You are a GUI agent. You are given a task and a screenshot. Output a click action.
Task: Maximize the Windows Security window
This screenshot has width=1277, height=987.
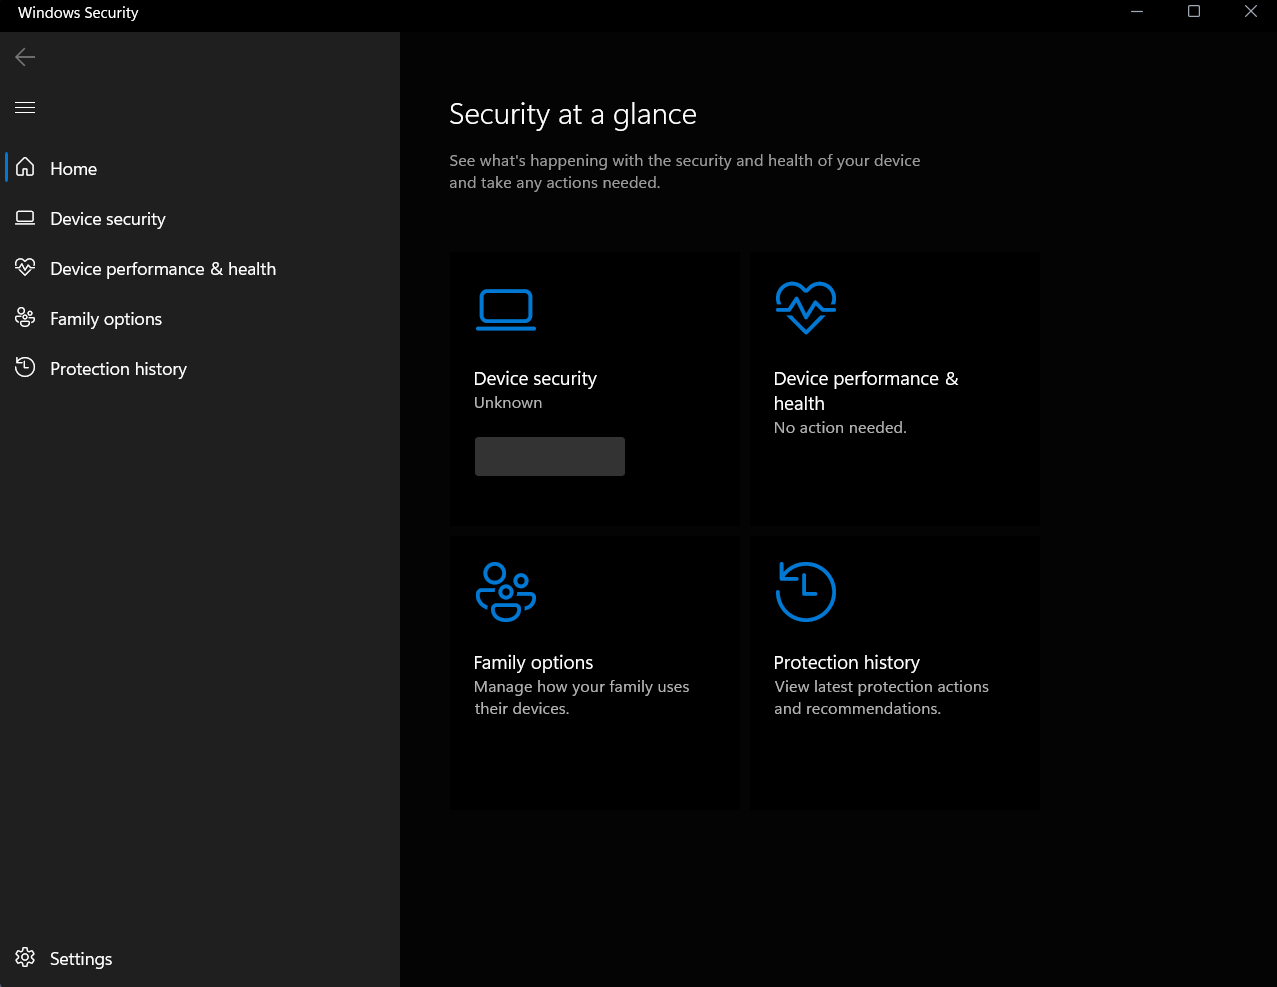click(x=1194, y=12)
